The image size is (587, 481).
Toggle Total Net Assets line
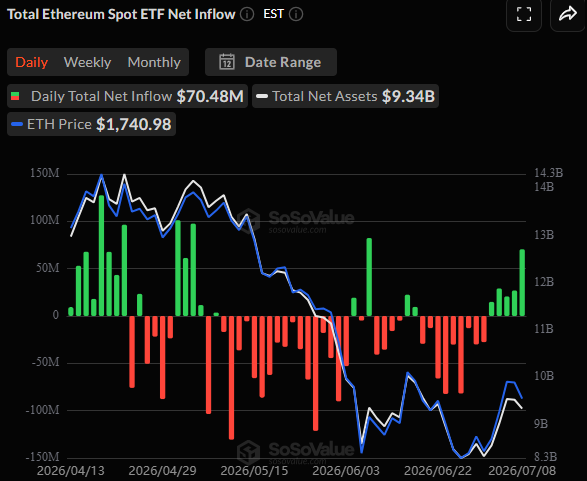345,96
